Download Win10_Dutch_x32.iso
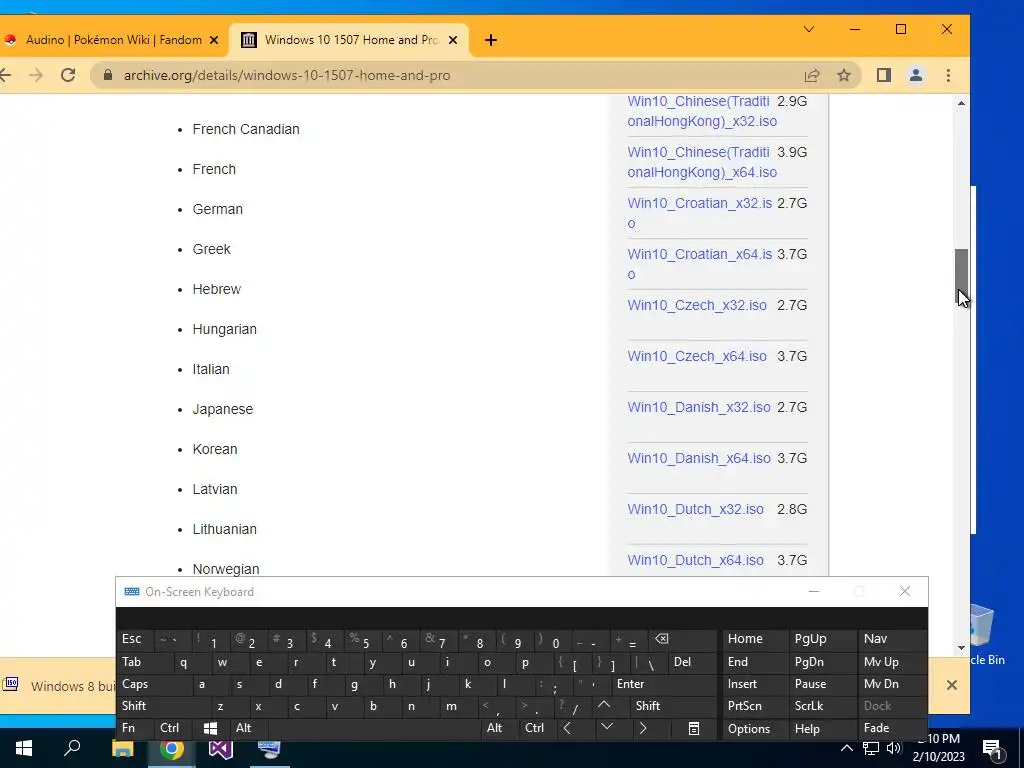 coord(696,509)
